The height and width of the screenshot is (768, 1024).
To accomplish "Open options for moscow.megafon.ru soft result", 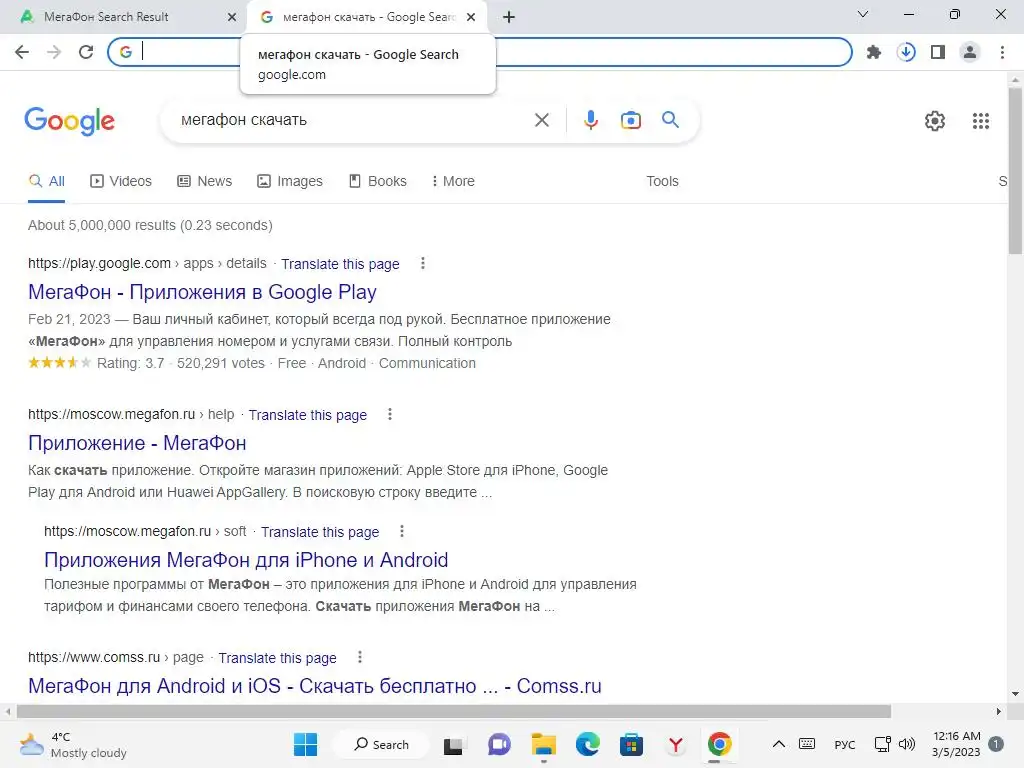I will [402, 531].
